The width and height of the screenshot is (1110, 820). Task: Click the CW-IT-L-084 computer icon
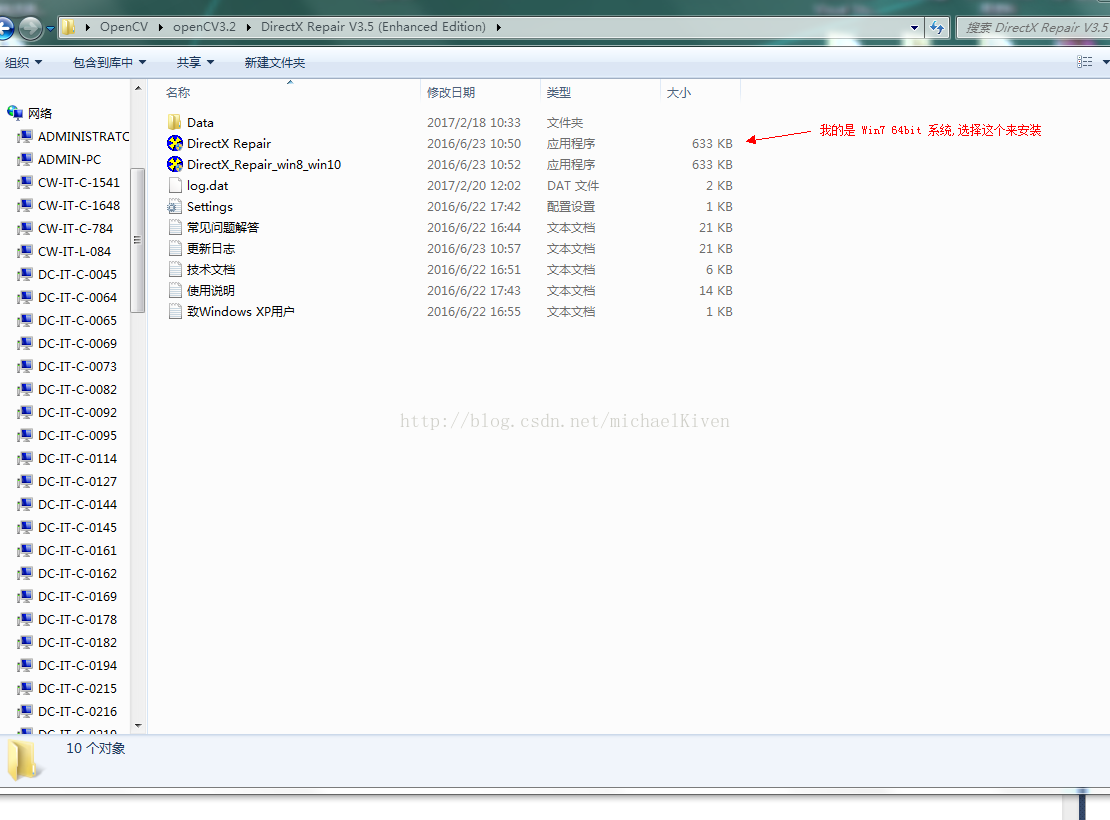pyautogui.click(x=25, y=251)
